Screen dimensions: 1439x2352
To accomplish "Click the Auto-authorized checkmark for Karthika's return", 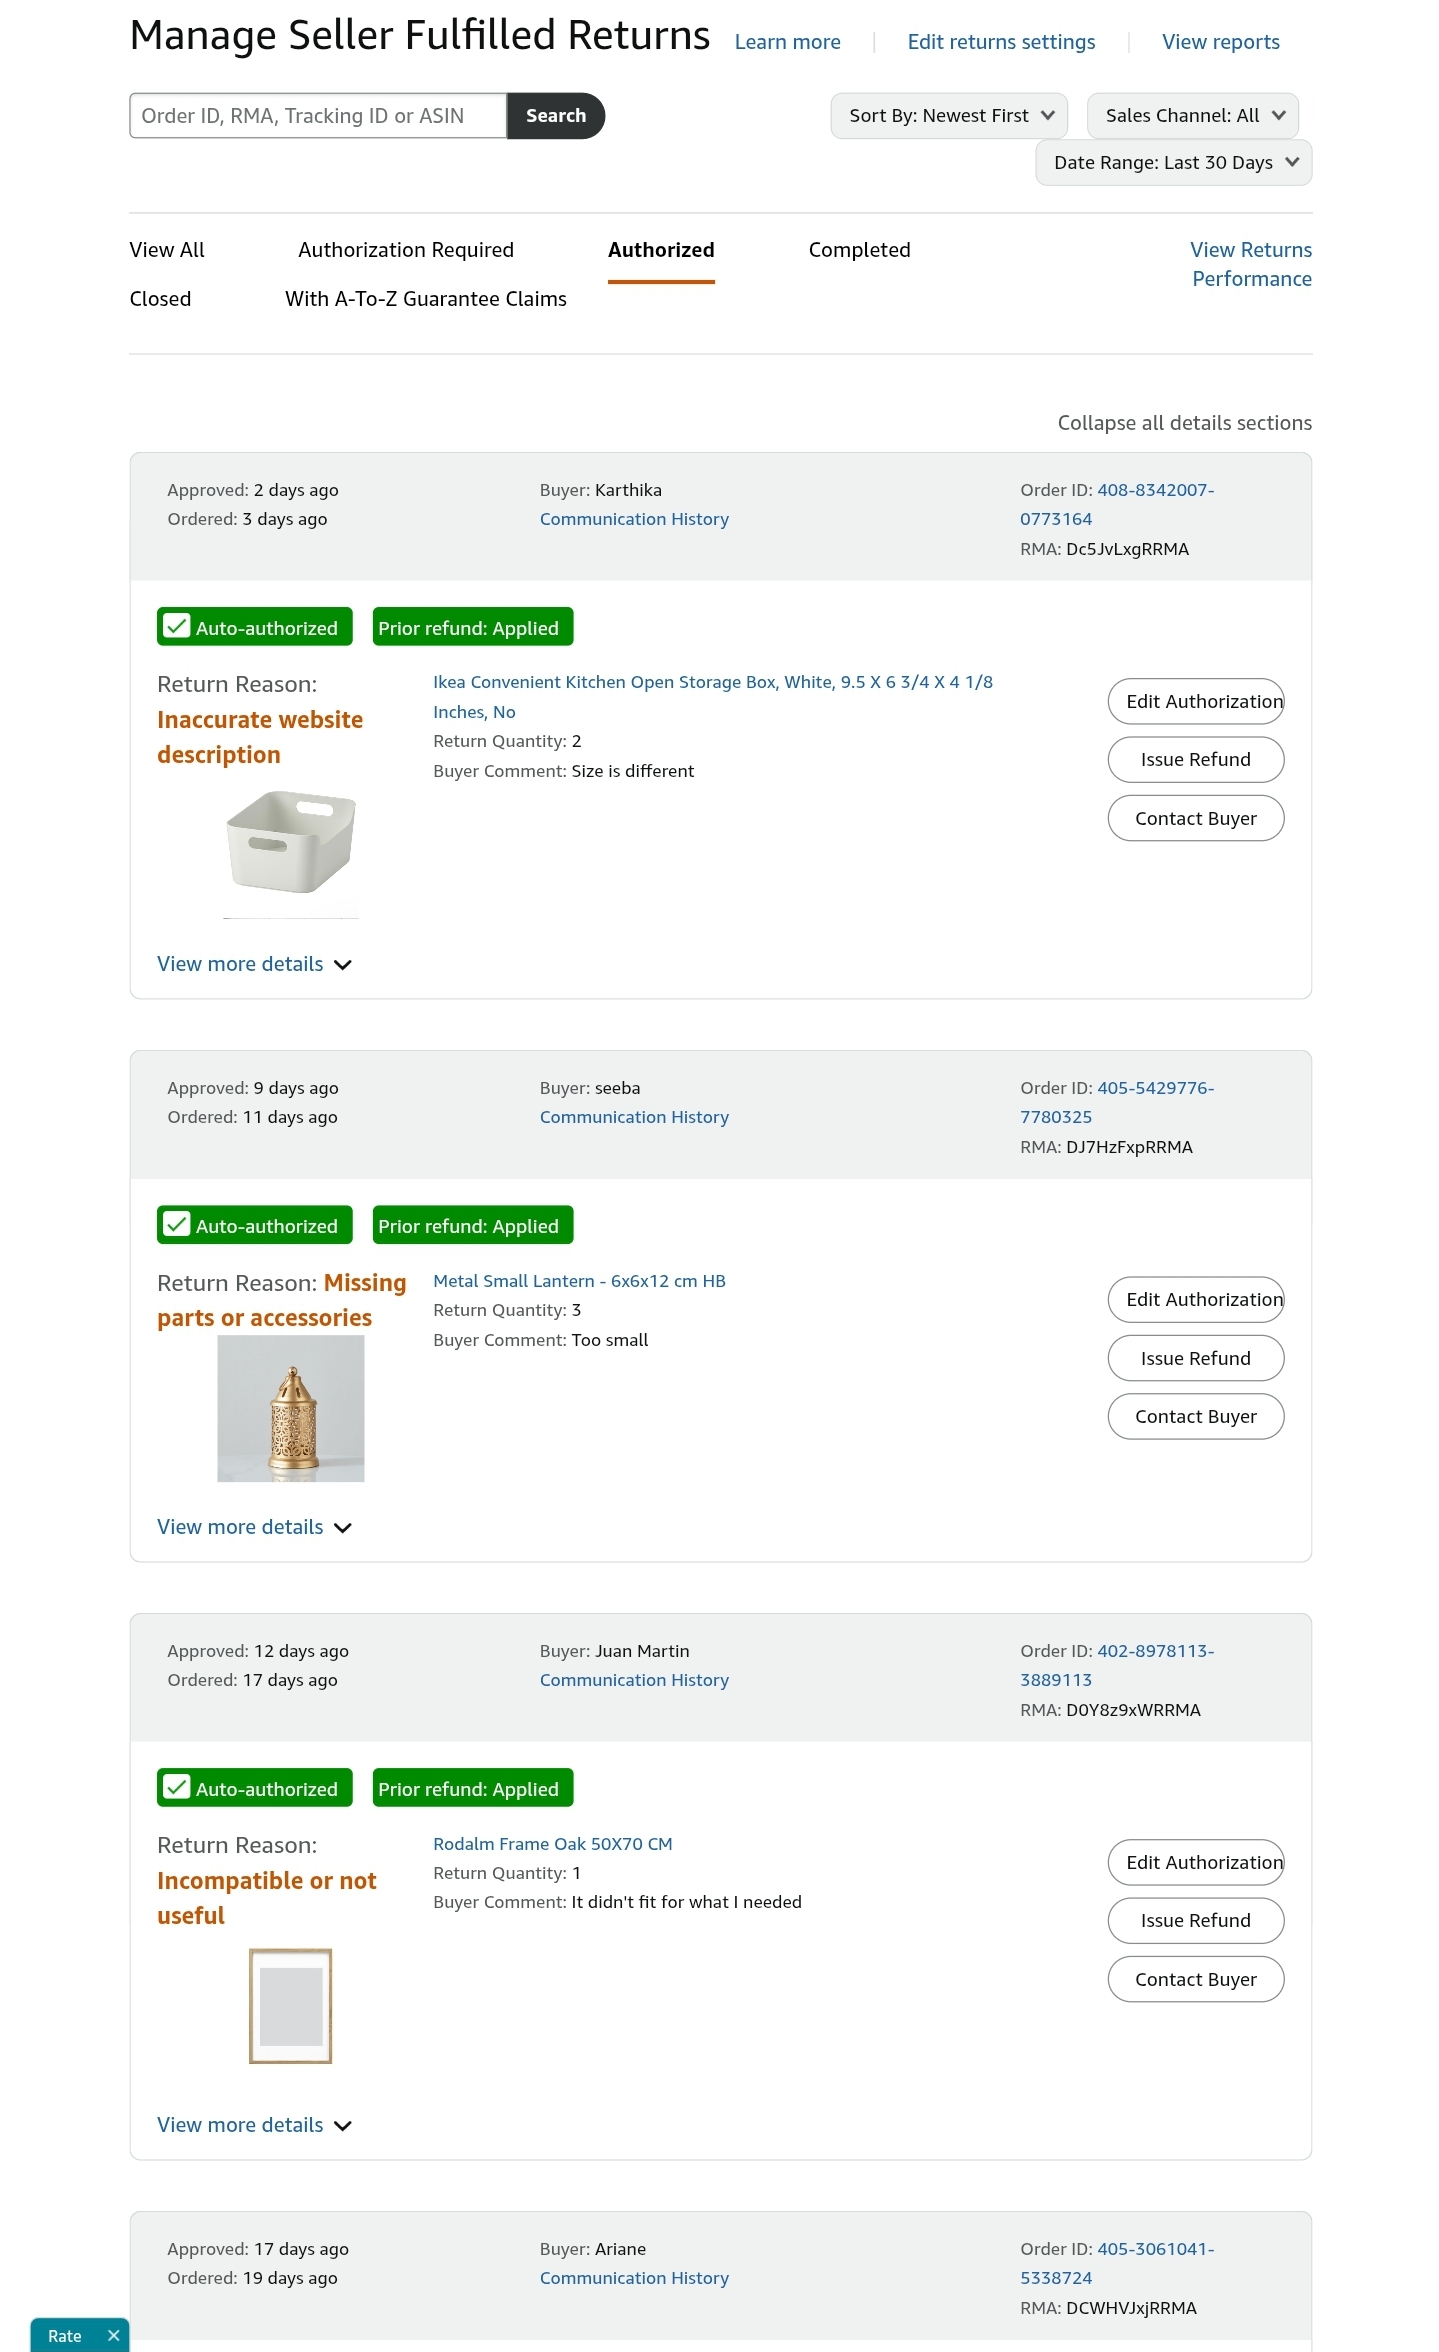I will (177, 626).
